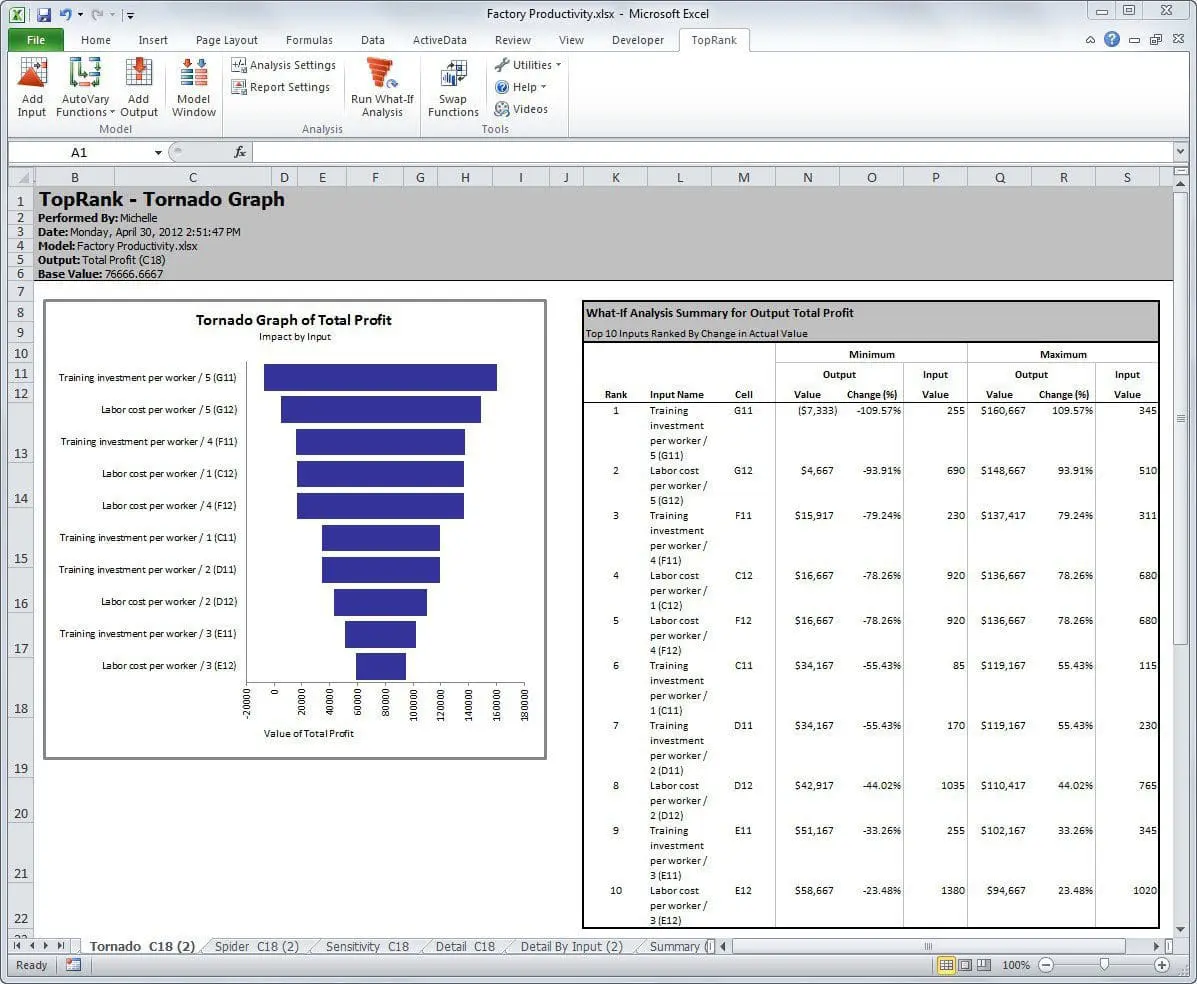This screenshot has height=984, width=1197.
Task: Open the Name Box dropdown arrow
Action: coord(158,152)
